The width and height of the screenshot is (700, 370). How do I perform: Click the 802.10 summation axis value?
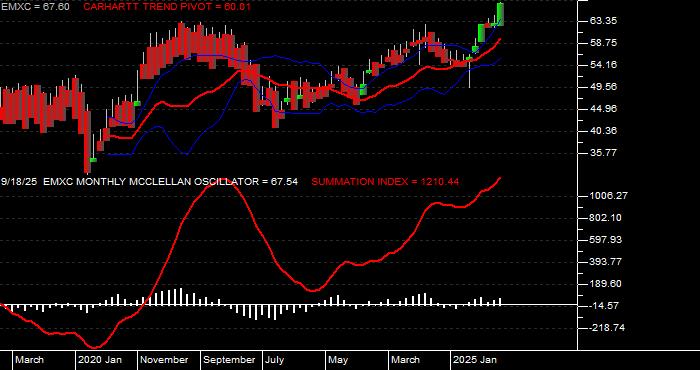click(x=604, y=218)
